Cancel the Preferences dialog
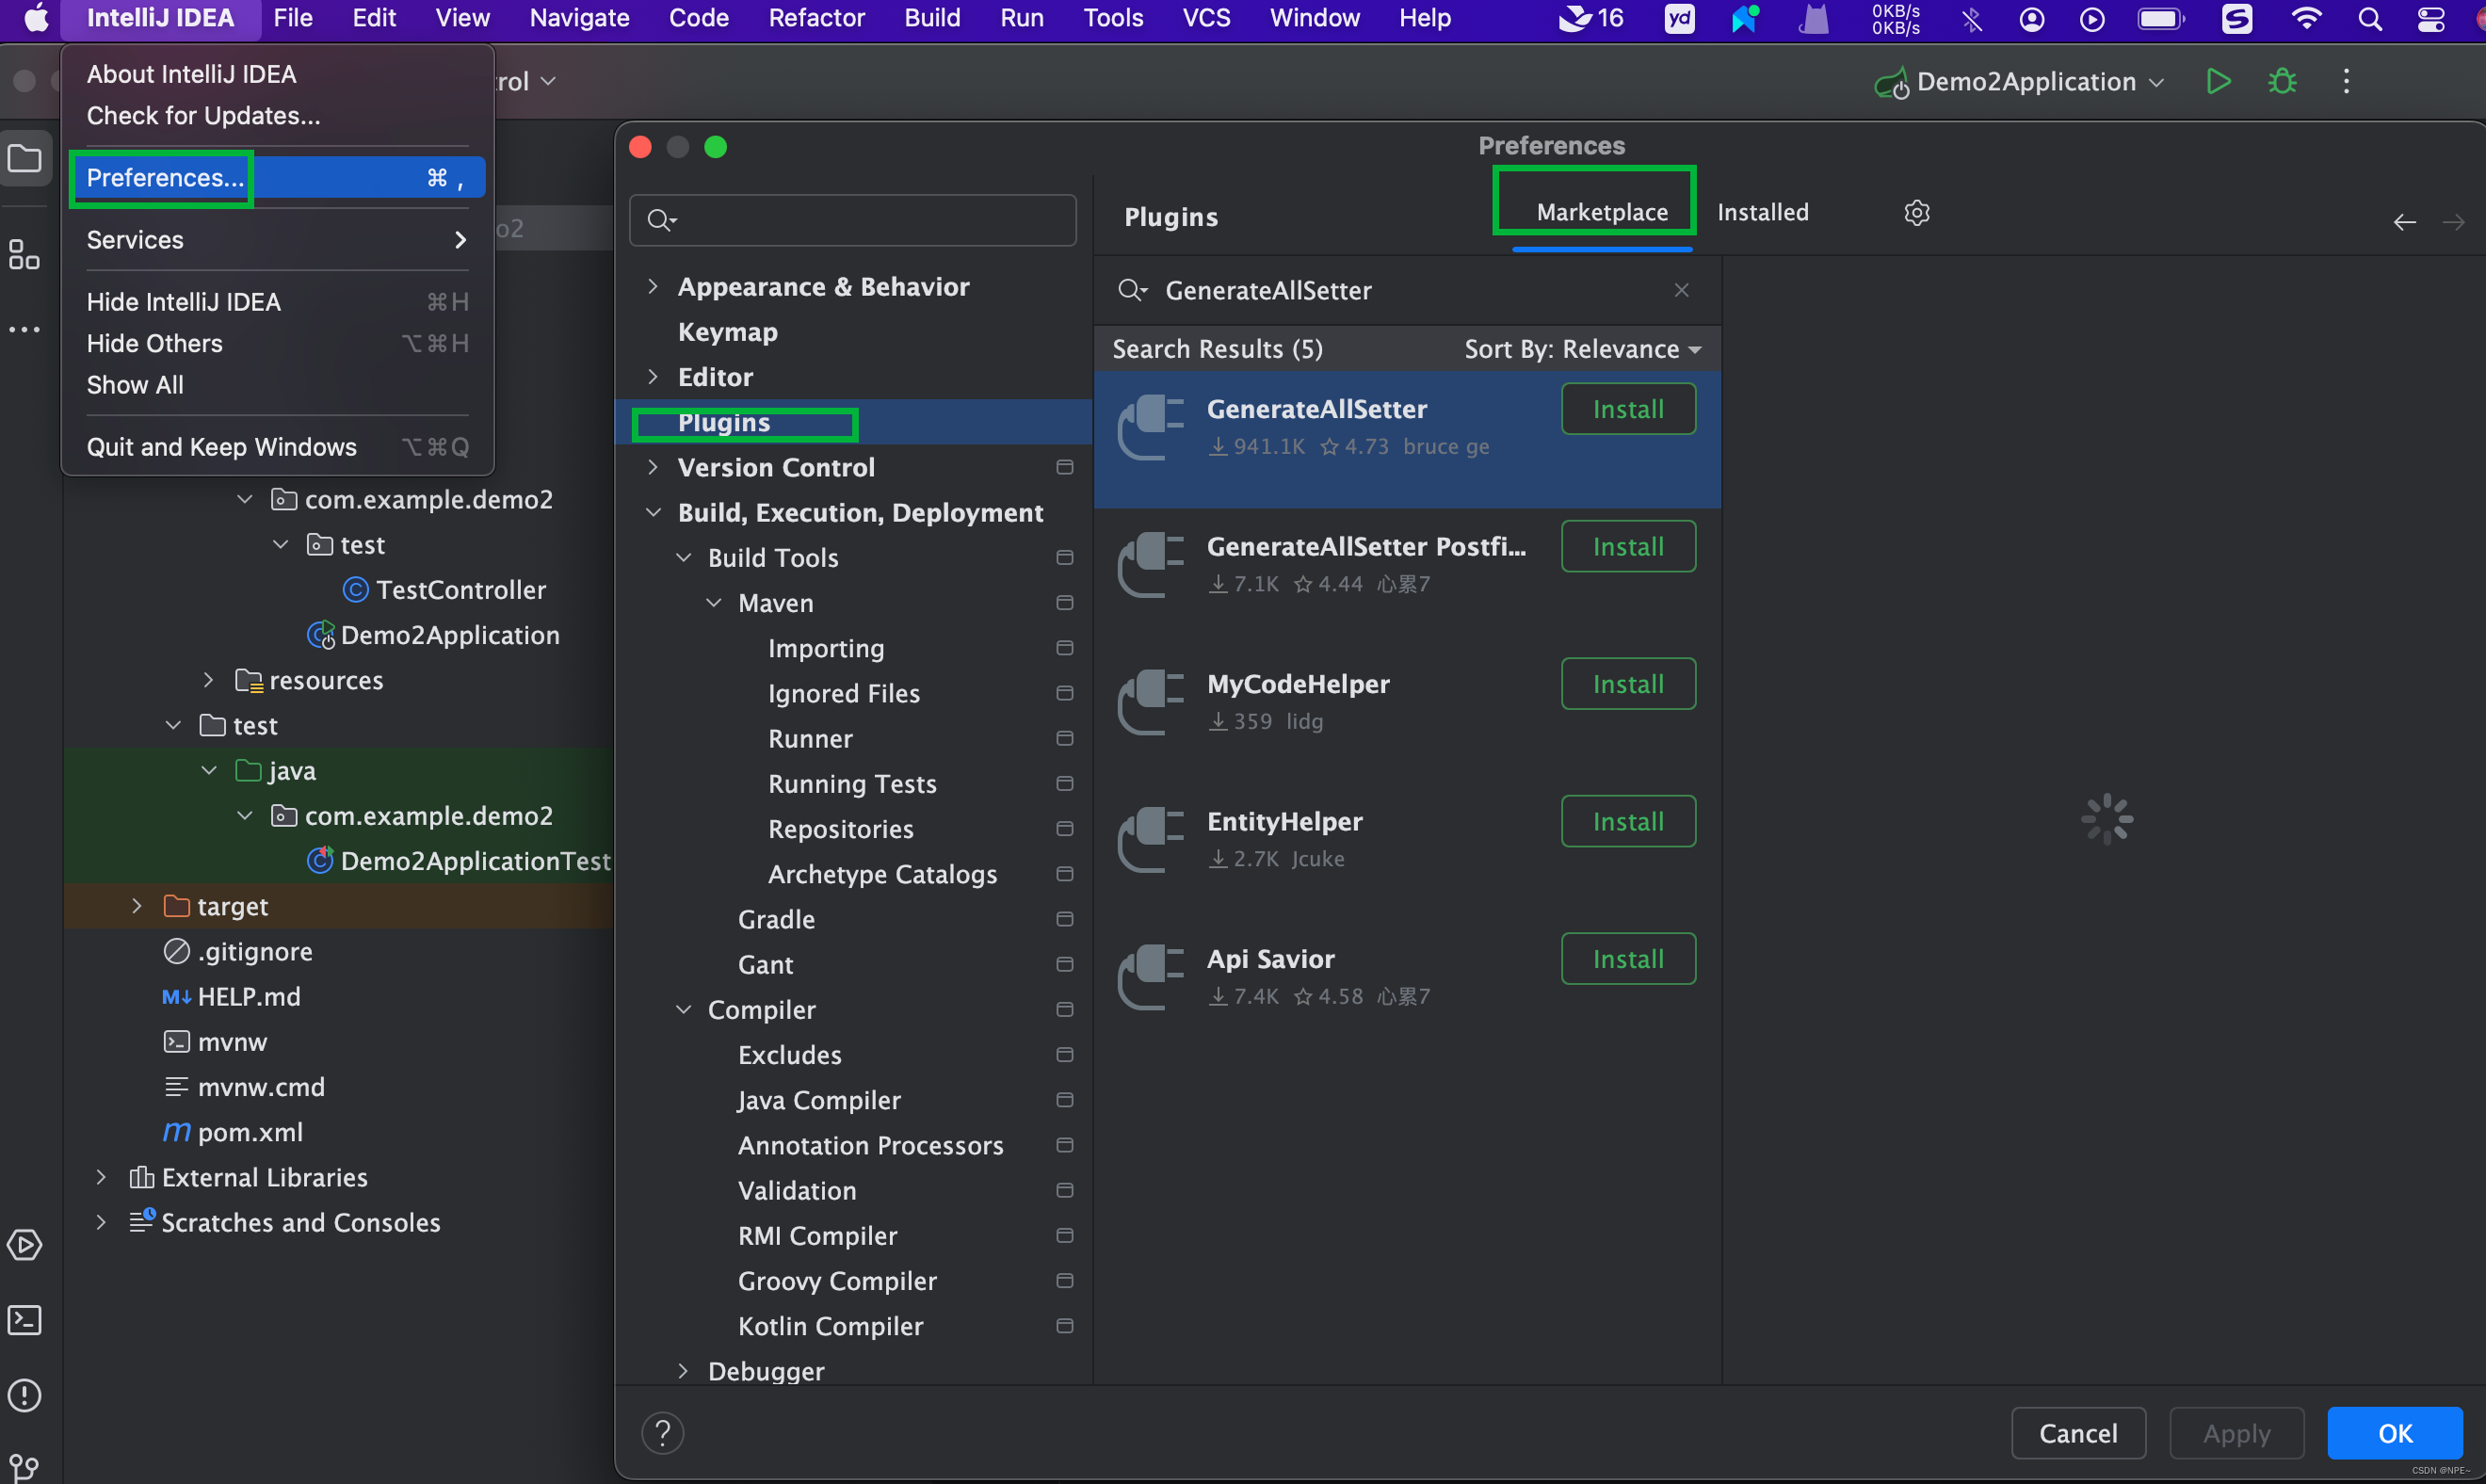 2078,1433
